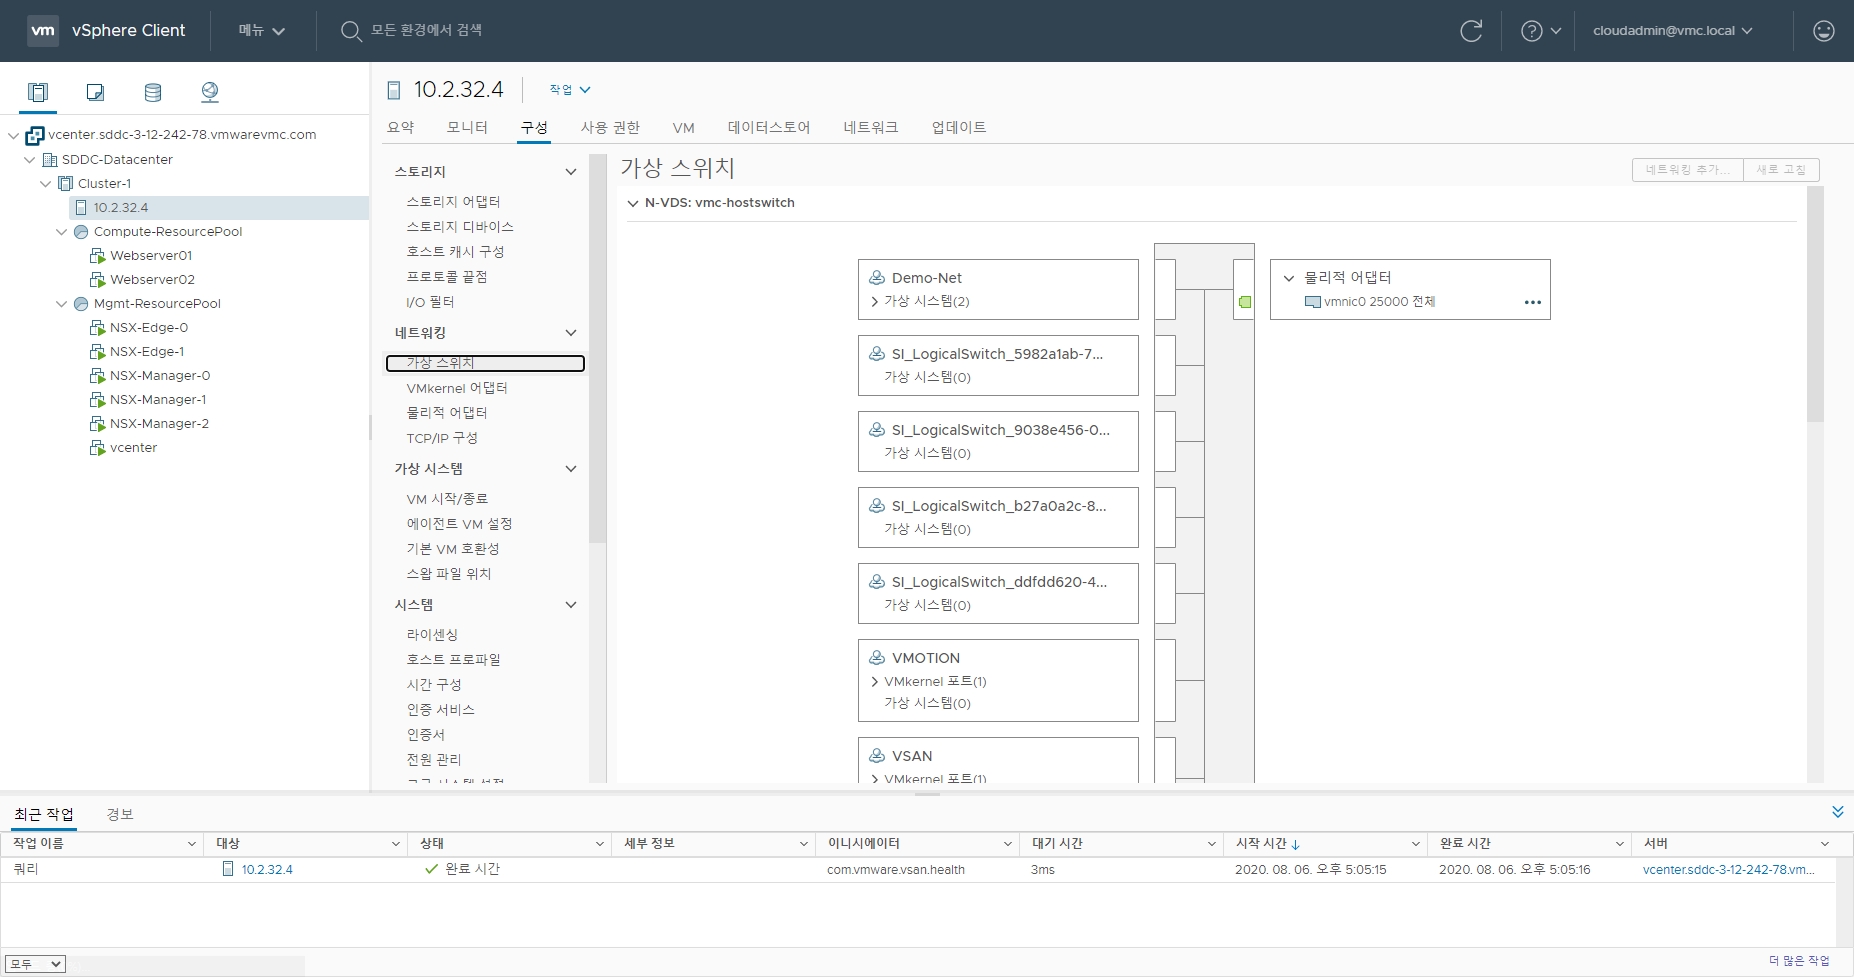Click the Cluster-1 icon in tree

coord(66,184)
